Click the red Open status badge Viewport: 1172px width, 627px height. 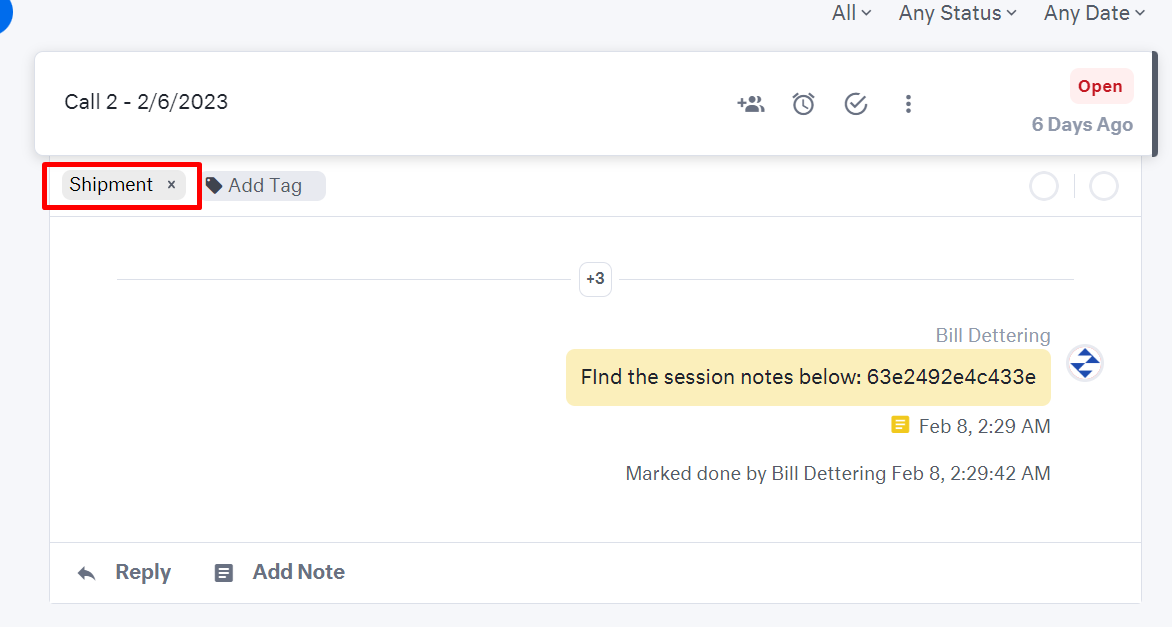click(1100, 87)
